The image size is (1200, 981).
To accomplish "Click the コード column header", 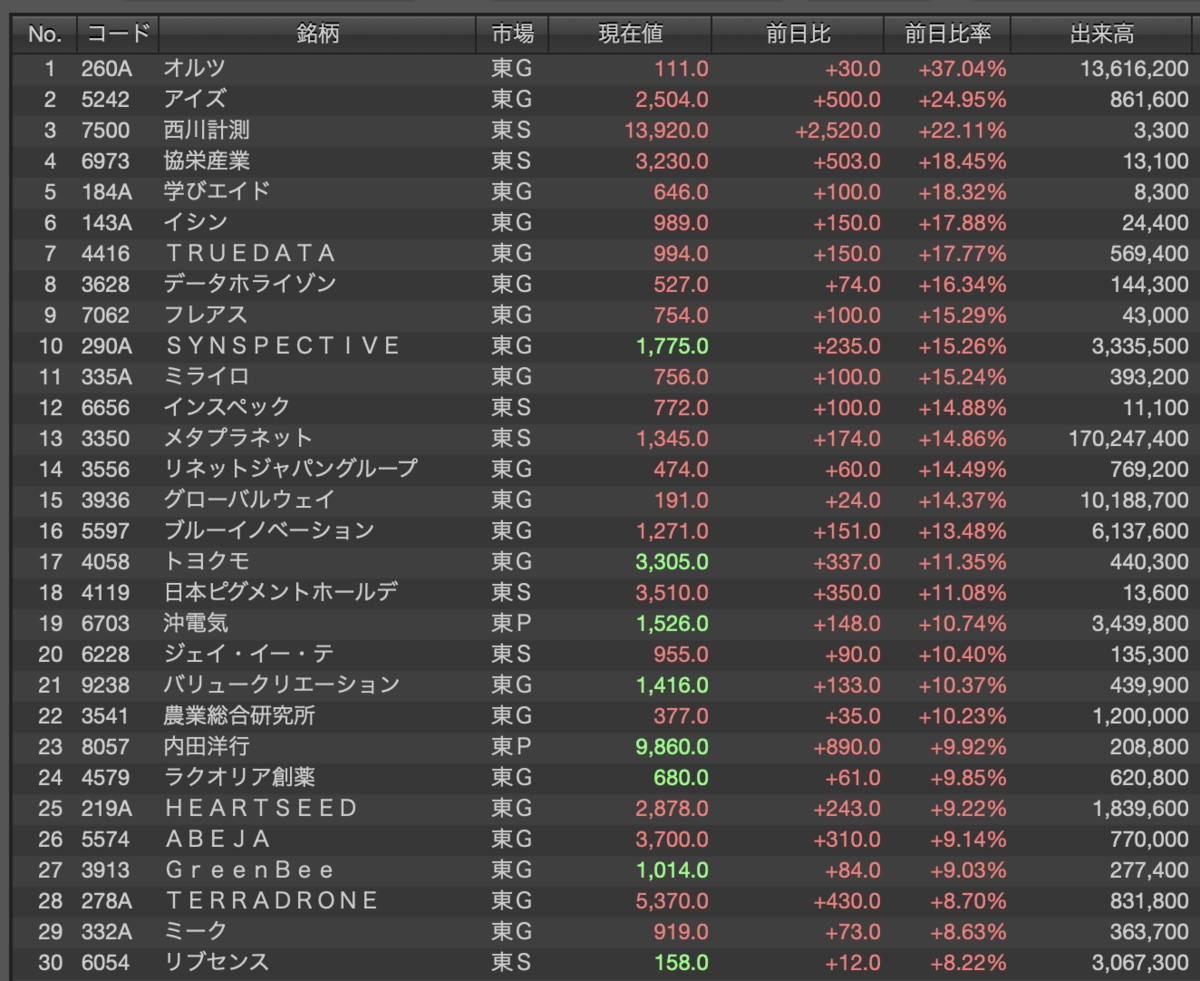I will pyautogui.click(x=117, y=34).
